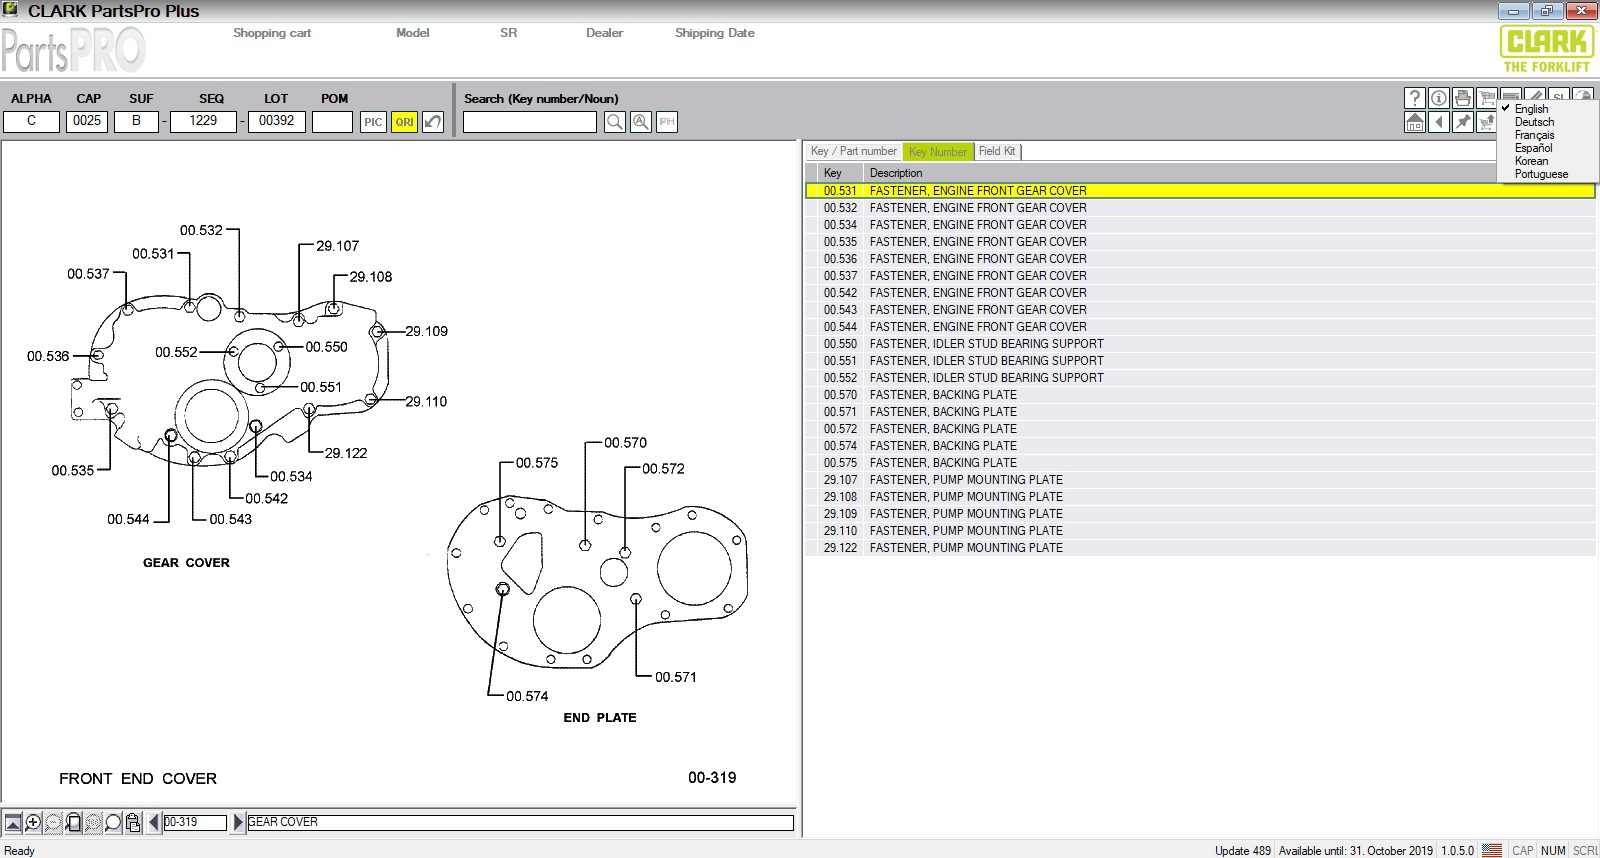Image resolution: width=1600 pixels, height=858 pixels.
Task: Click the Search key number input field
Action: point(529,122)
